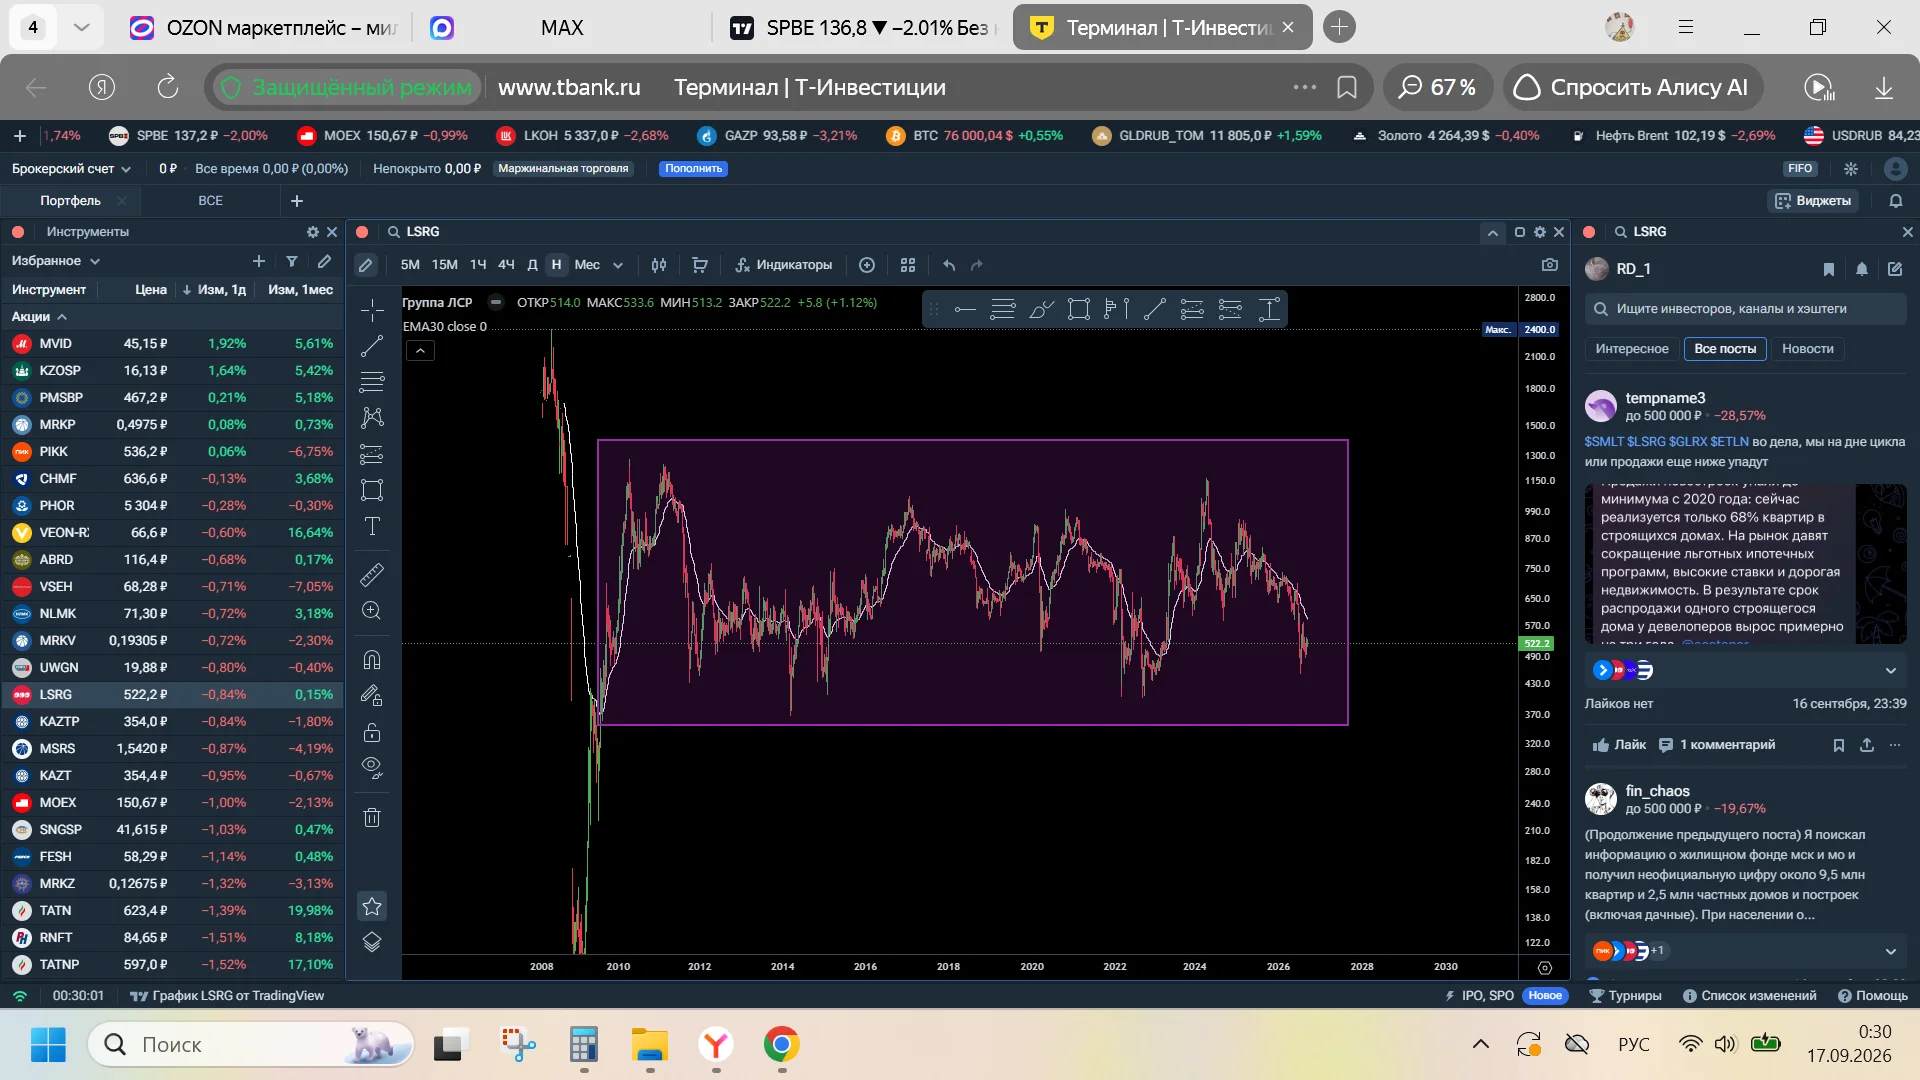The image size is (1920, 1080).
Task: Open chart widget settings gear
Action: click(x=1540, y=232)
